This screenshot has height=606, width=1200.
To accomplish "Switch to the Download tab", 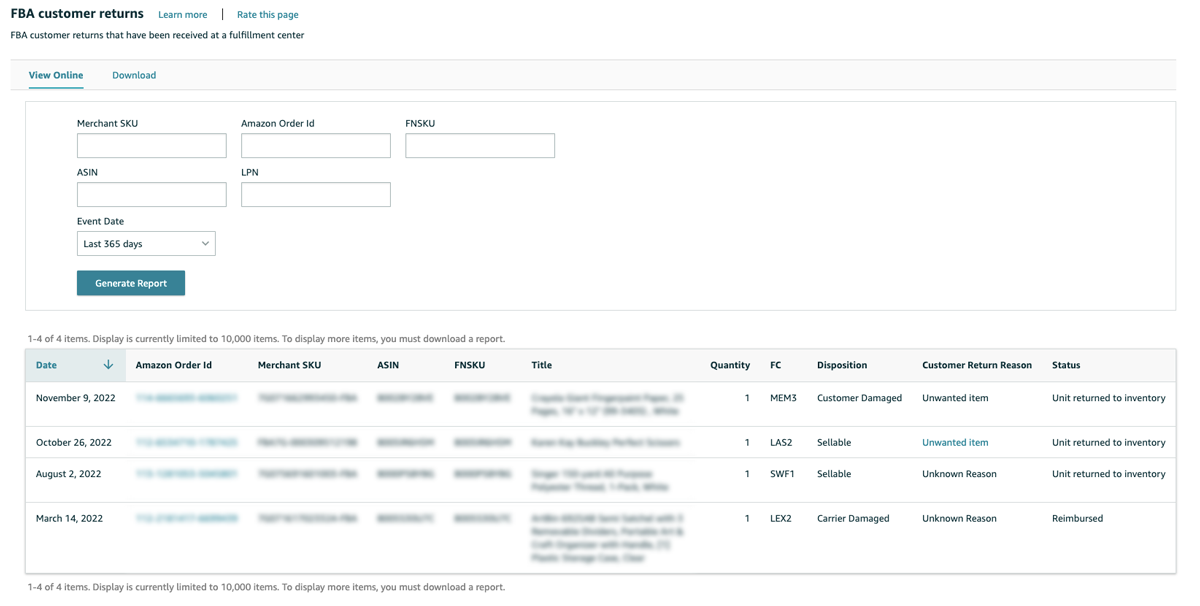I will tap(134, 75).
